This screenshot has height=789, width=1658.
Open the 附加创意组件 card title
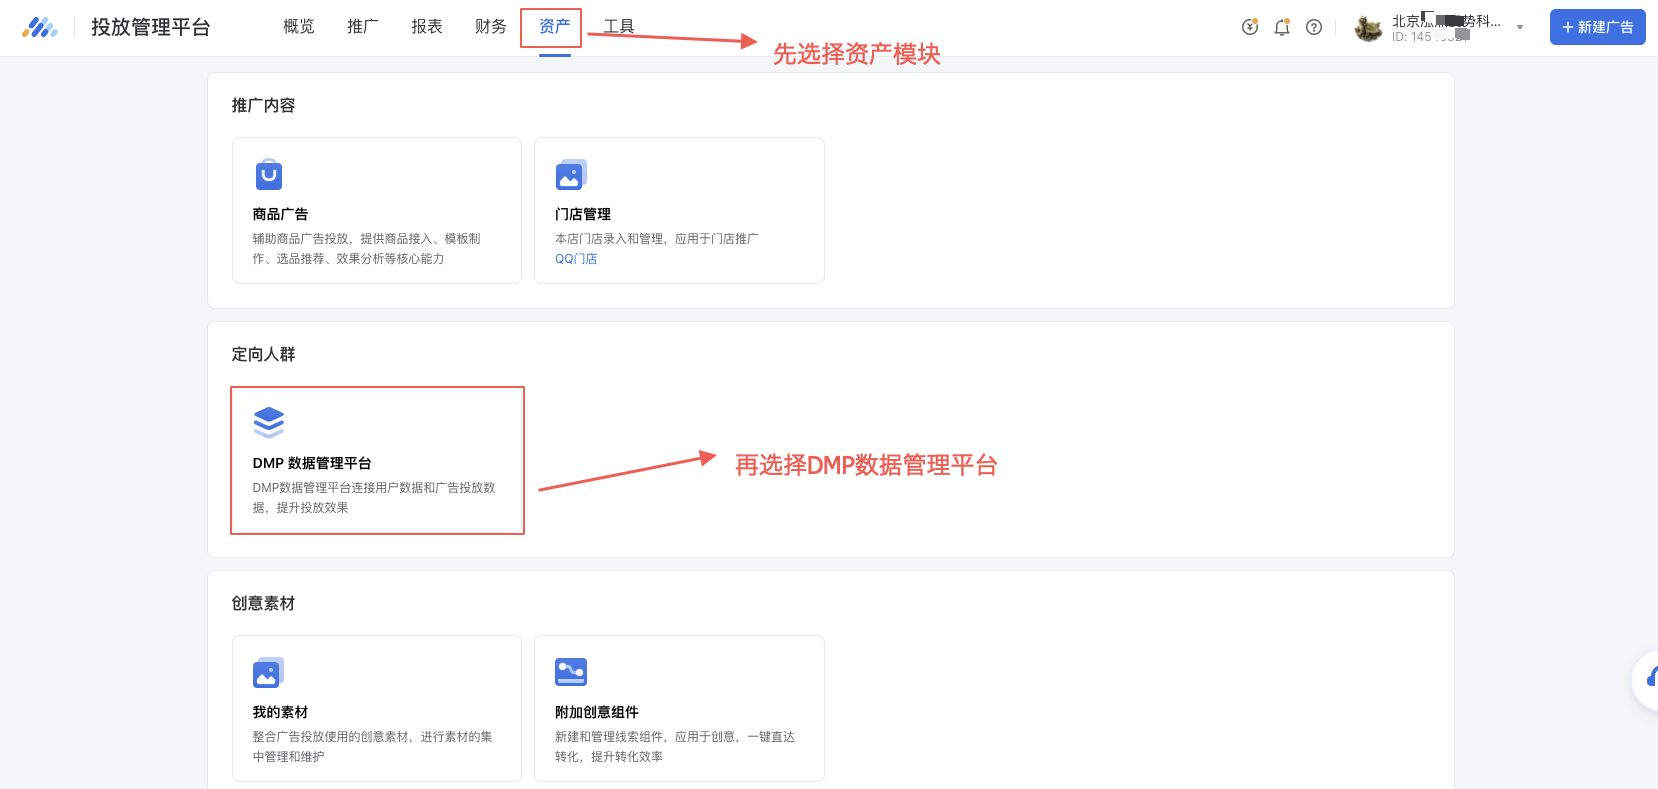(x=597, y=712)
